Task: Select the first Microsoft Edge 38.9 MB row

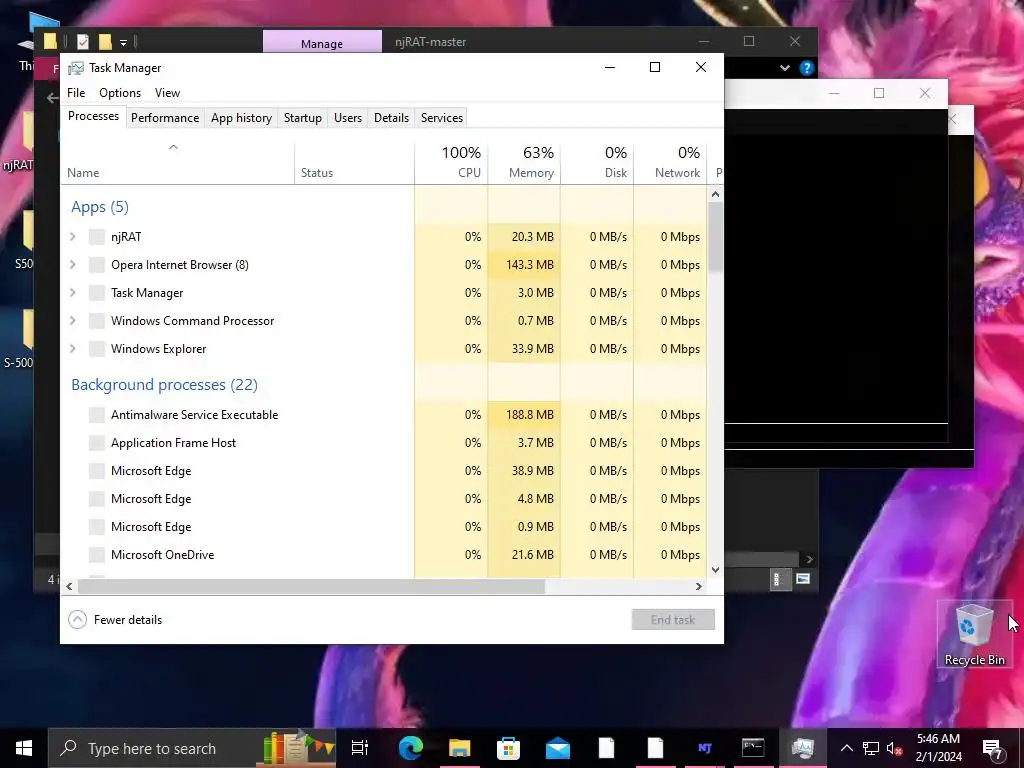Action: (384, 471)
